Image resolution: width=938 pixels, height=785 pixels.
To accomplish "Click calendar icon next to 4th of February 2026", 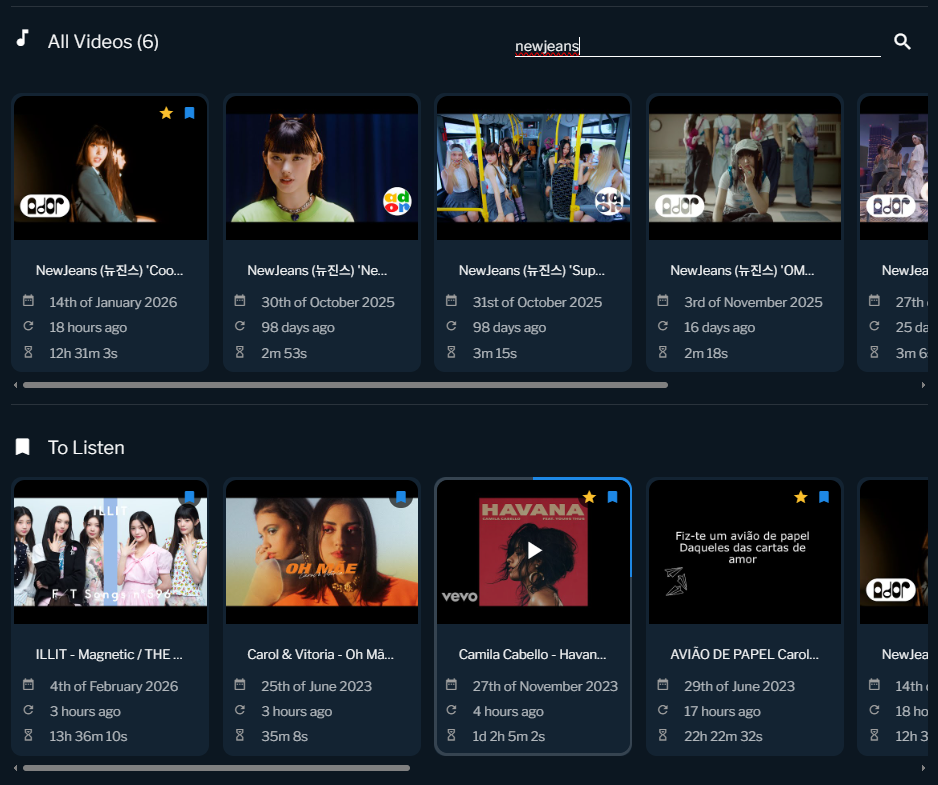I will 28,684.
